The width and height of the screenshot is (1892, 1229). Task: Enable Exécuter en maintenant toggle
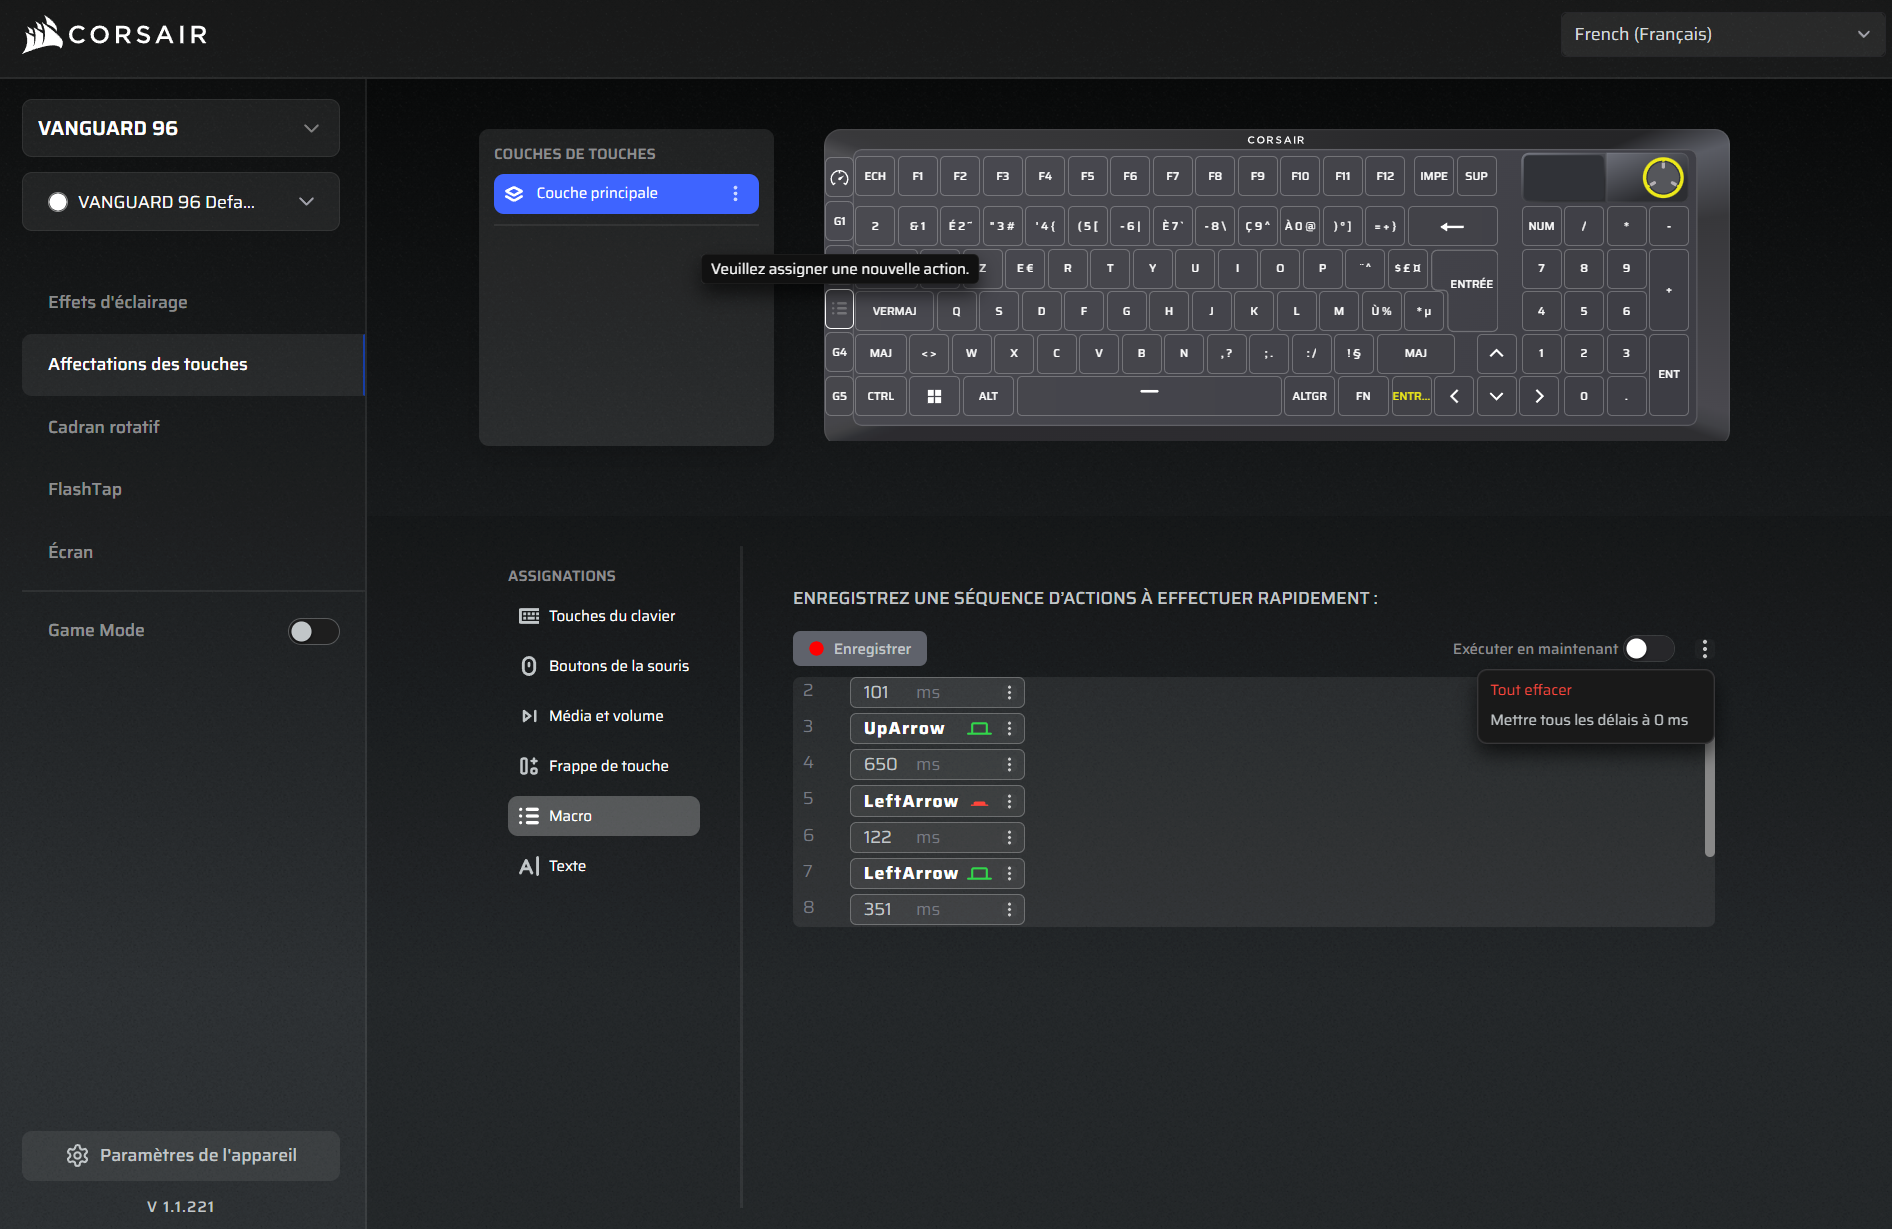click(1647, 649)
